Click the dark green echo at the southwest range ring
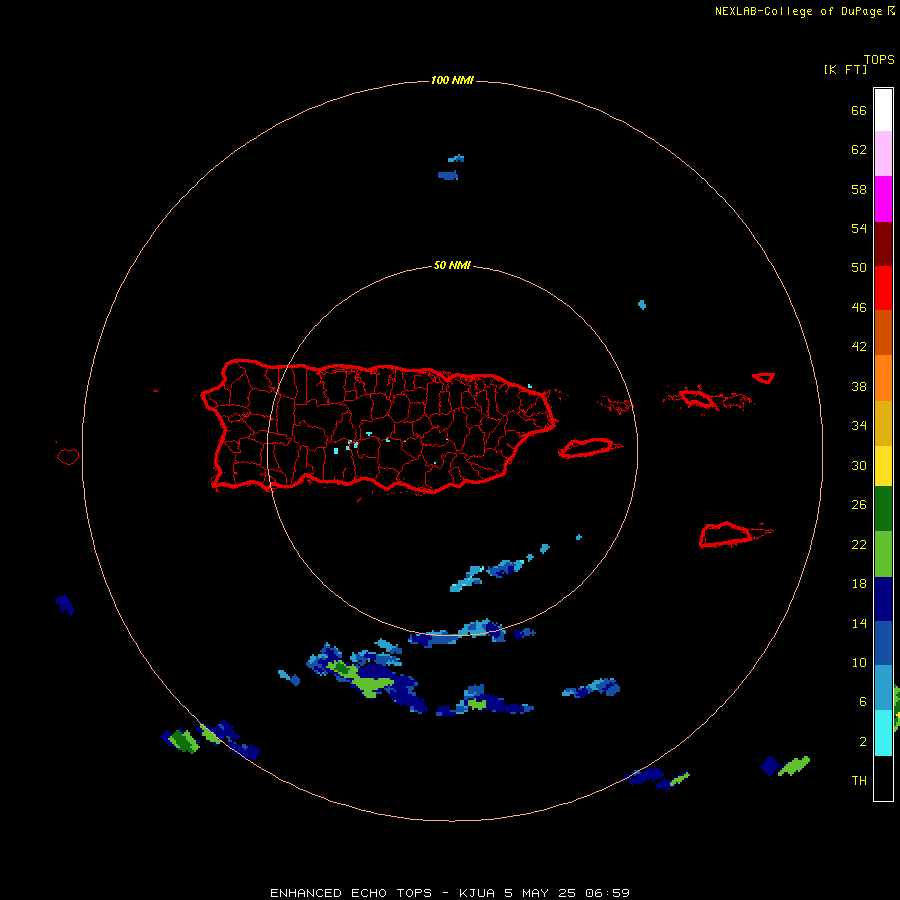Image resolution: width=900 pixels, height=900 pixels. [184, 741]
